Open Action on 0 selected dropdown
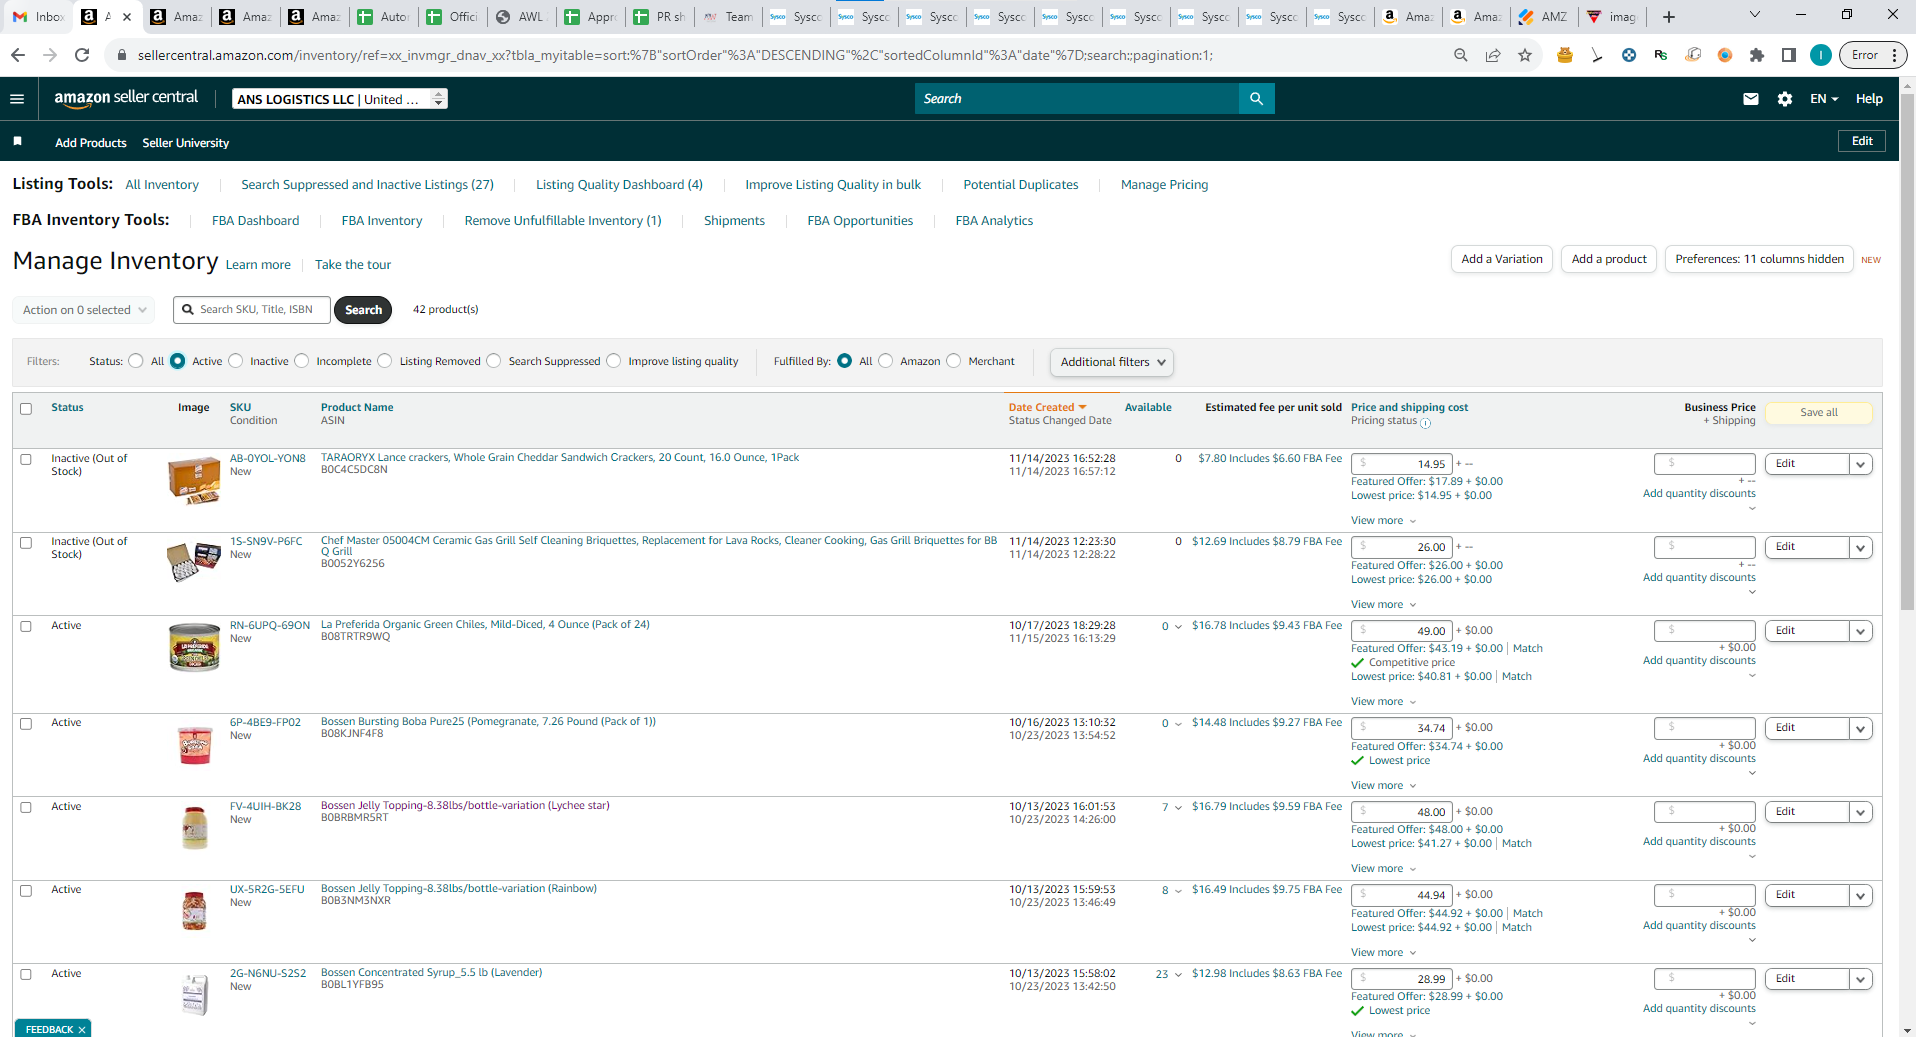 (84, 310)
